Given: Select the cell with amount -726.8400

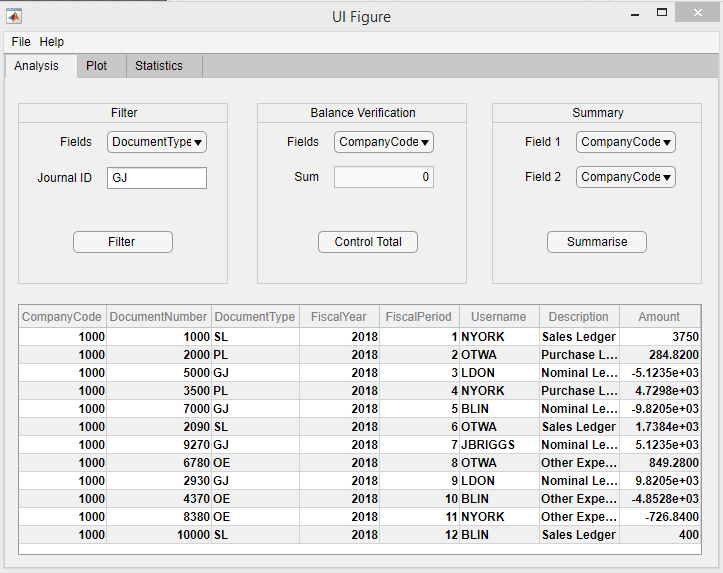Looking at the screenshot, I should 660,517.
